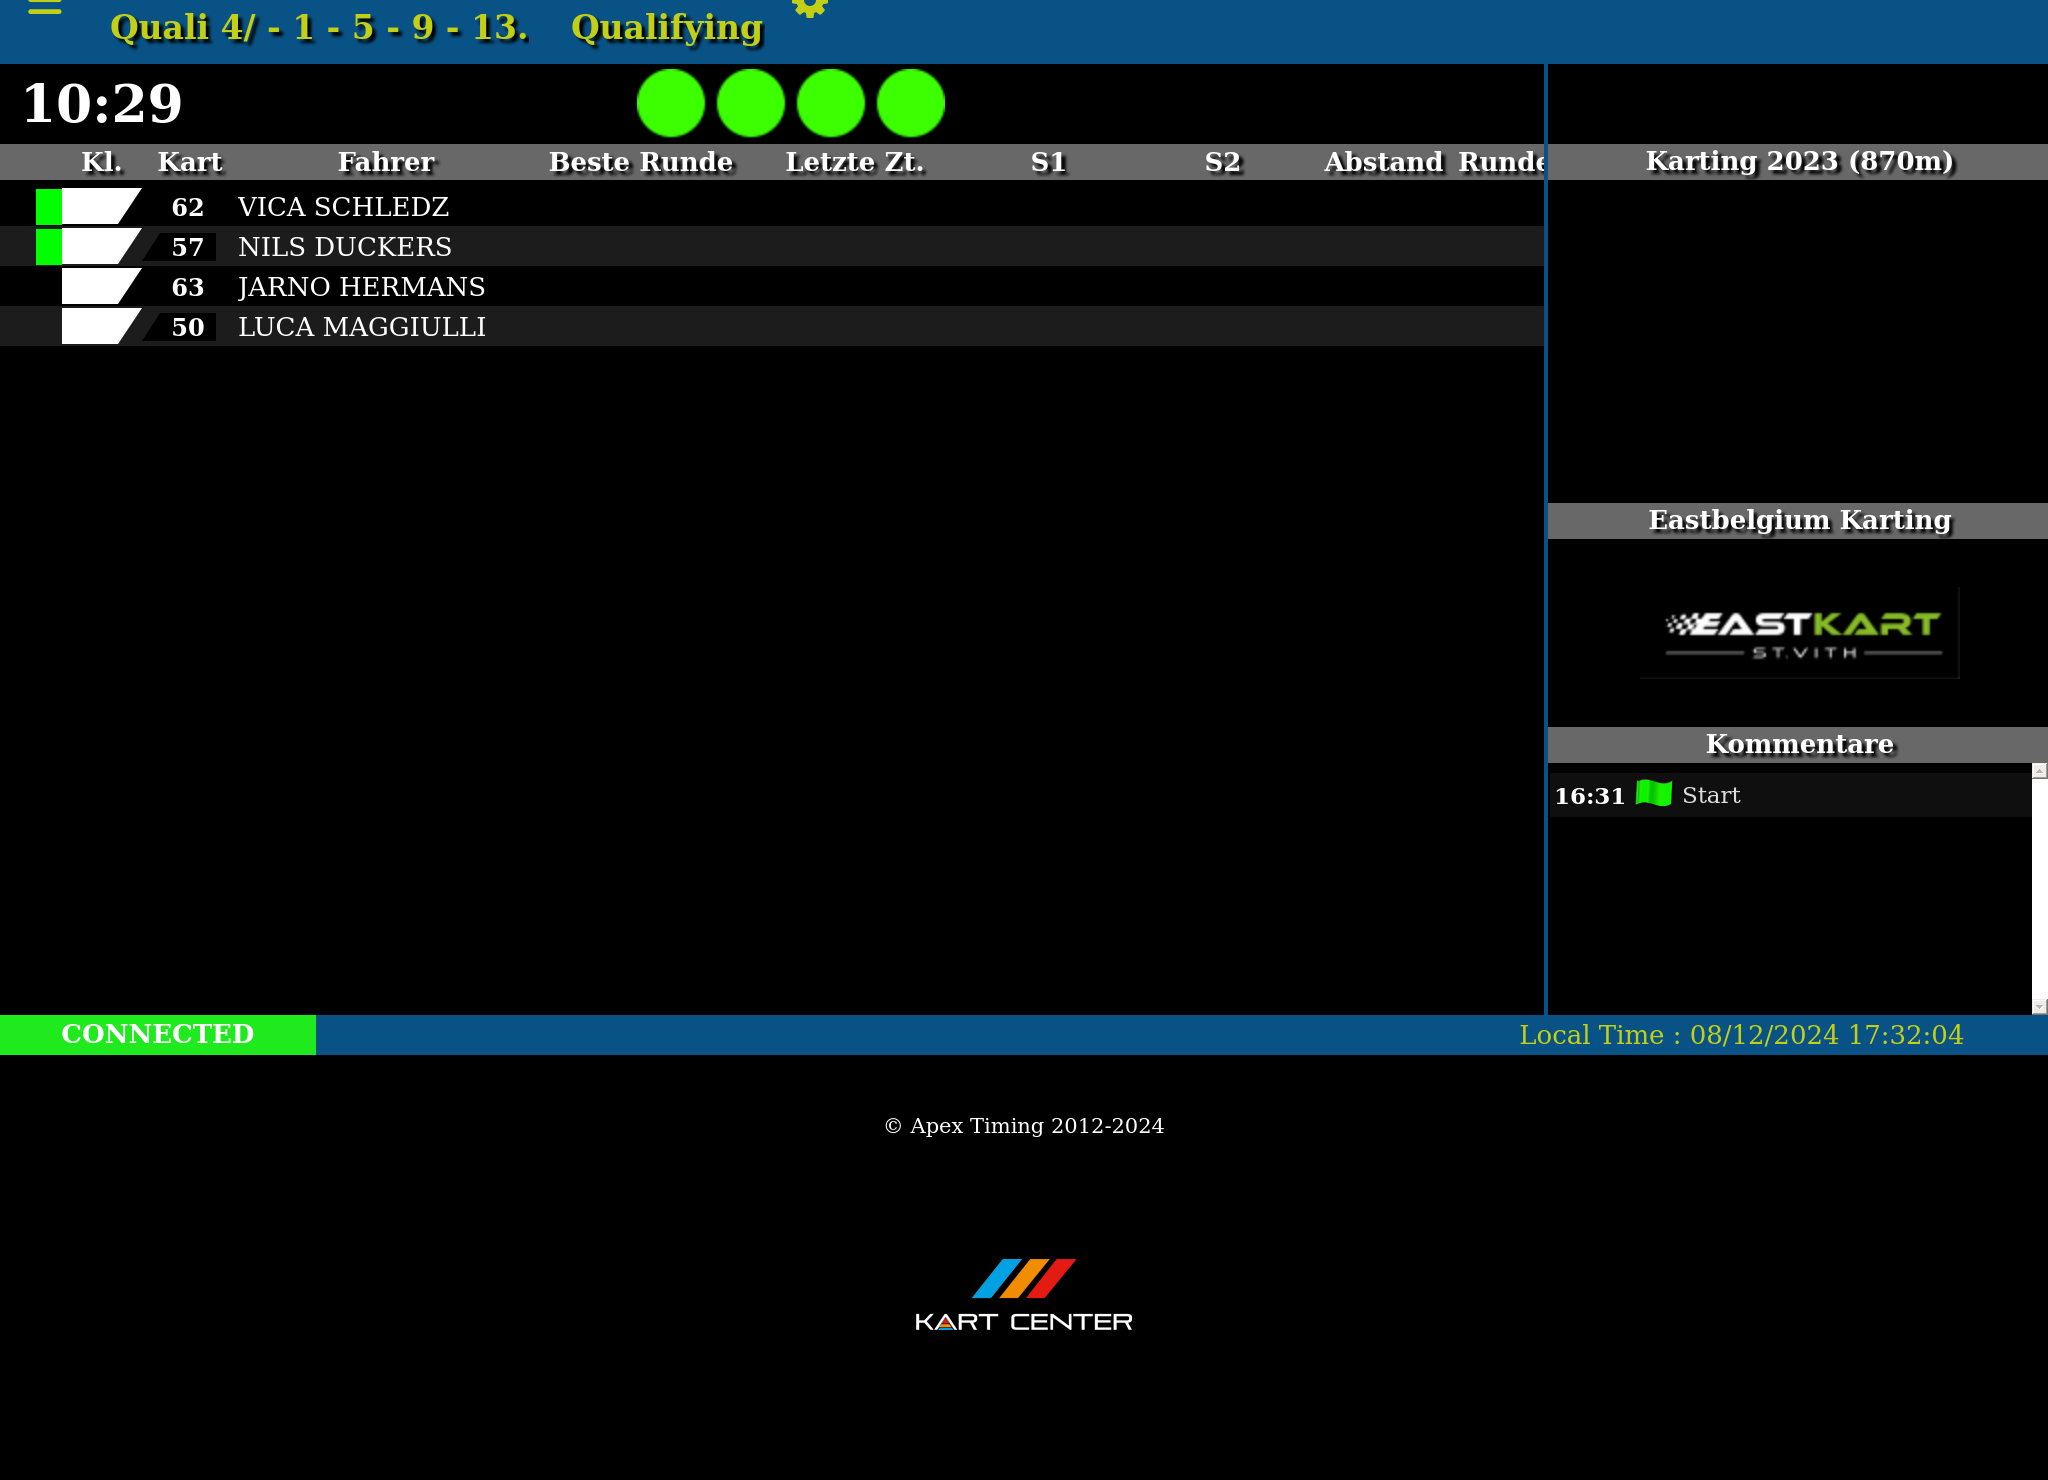This screenshot has height=1480, width=2048.
Task: Click green indicator beside kart 57
Action: (x=48, y=247)
